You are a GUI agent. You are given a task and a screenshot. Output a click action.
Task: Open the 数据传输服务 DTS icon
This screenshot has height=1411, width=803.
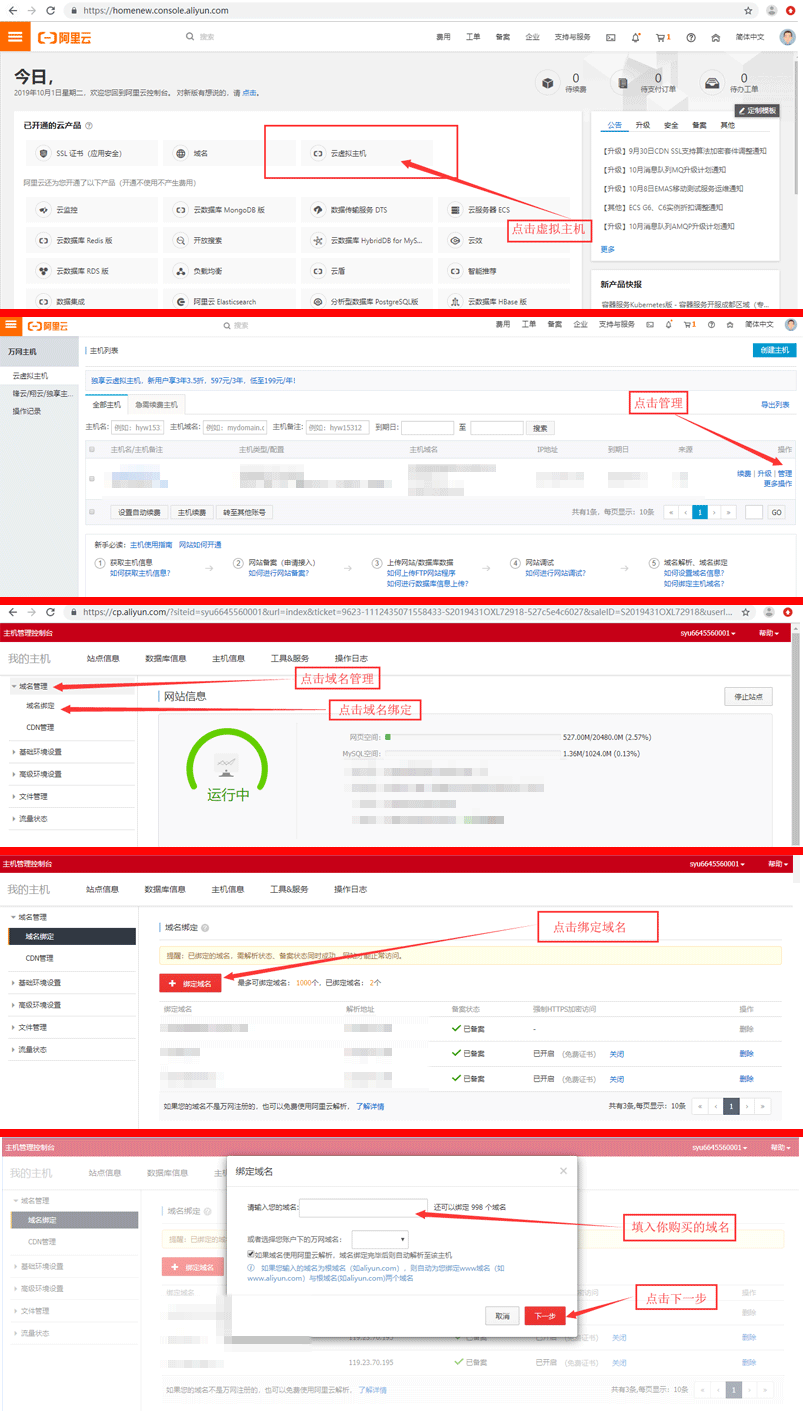point(319,211)
